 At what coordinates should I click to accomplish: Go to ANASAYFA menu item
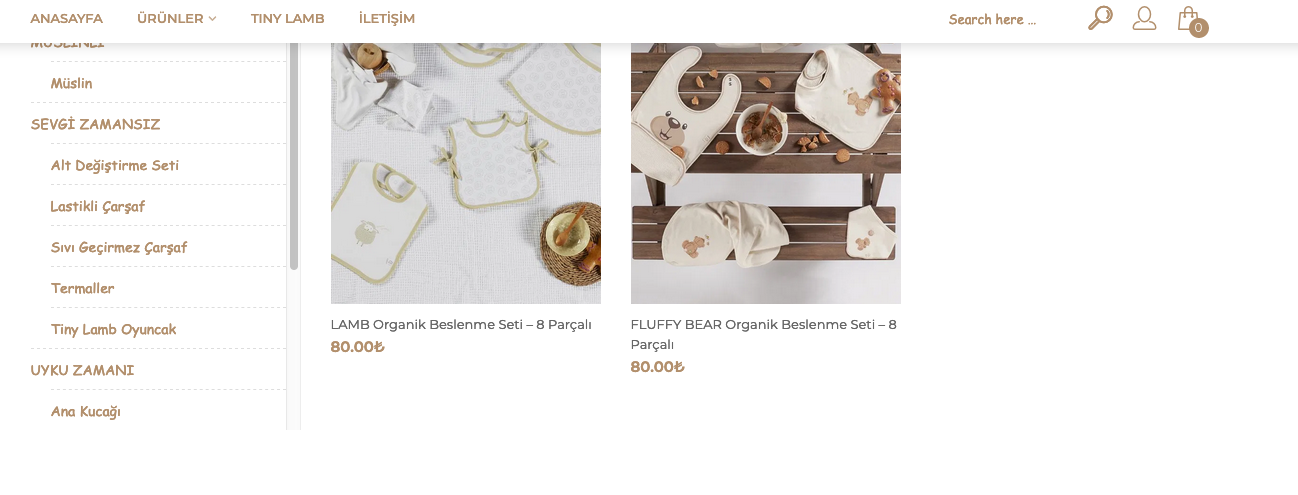[66, 18]
